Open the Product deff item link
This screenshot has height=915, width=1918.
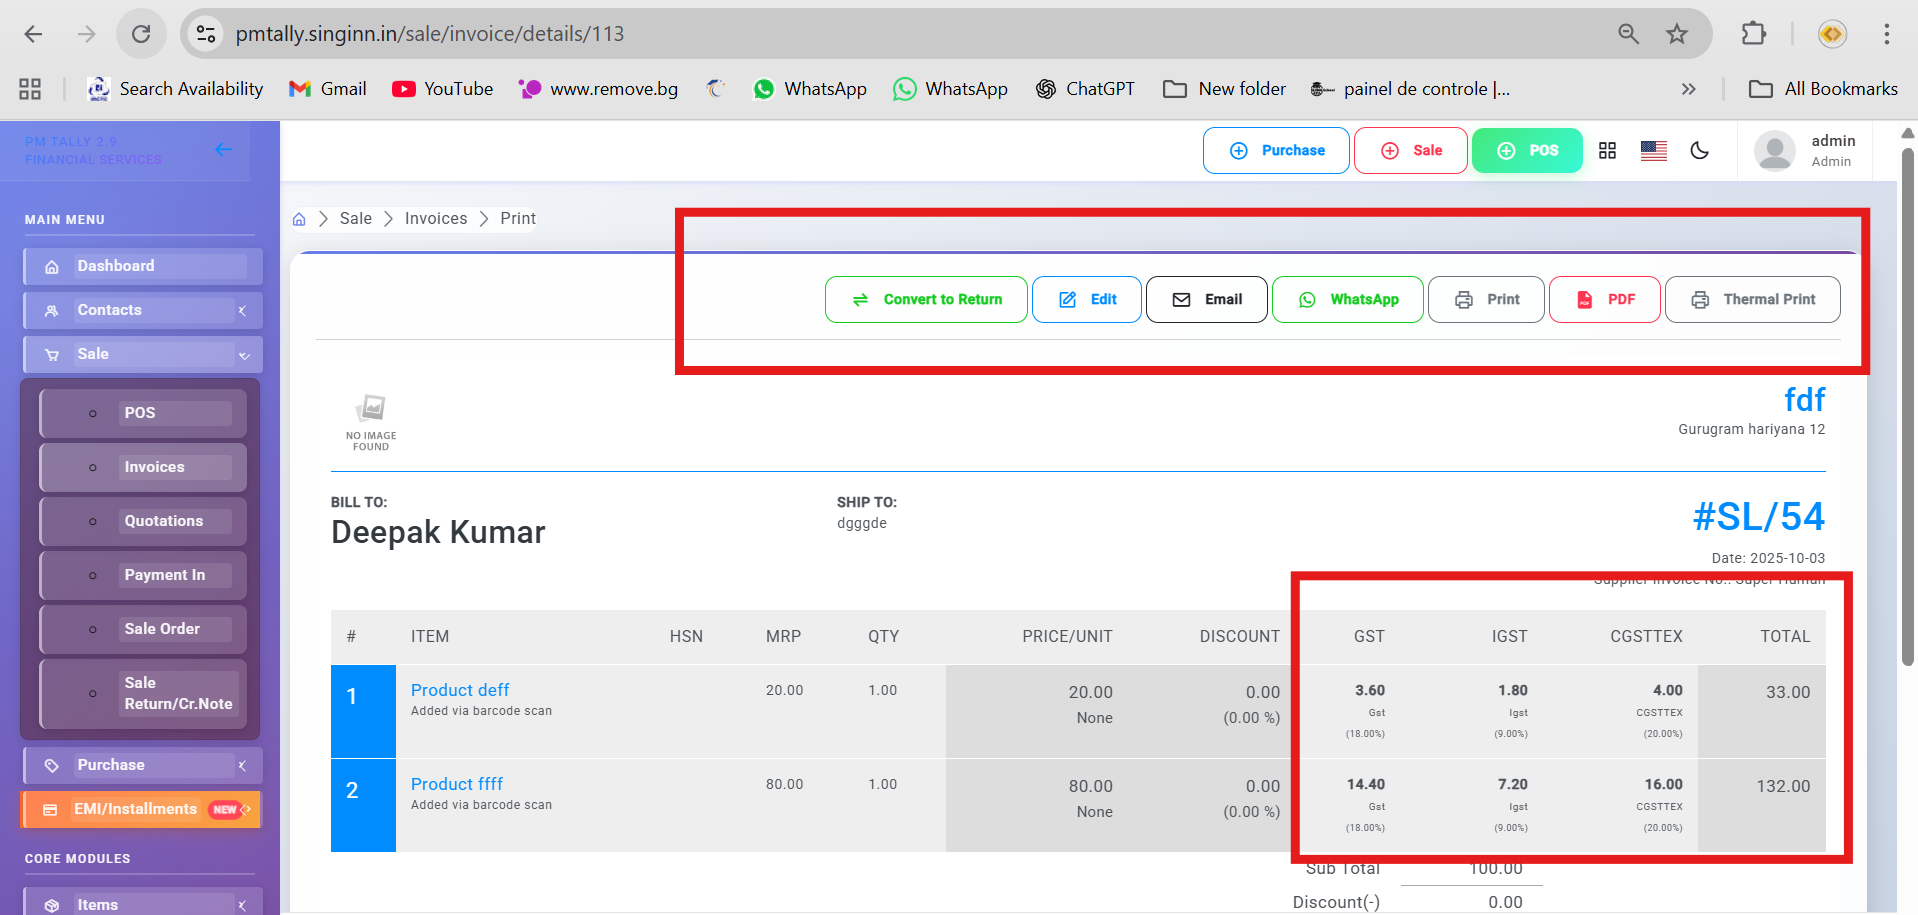coord(460,690)
